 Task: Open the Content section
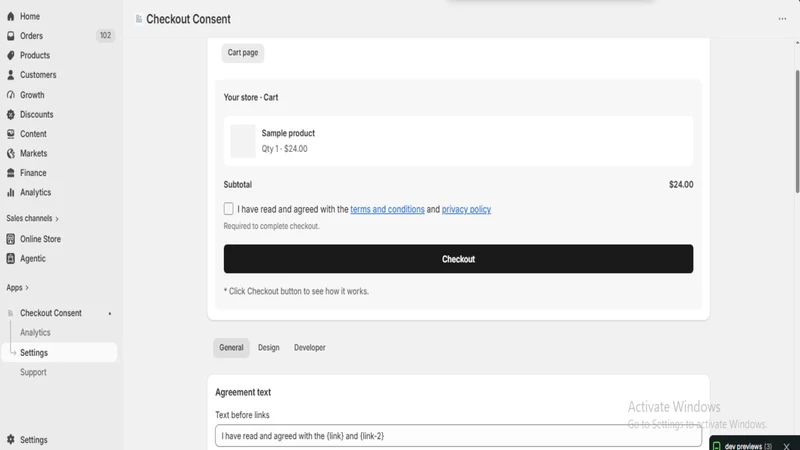pyautogui.click(x=33, y=134)
